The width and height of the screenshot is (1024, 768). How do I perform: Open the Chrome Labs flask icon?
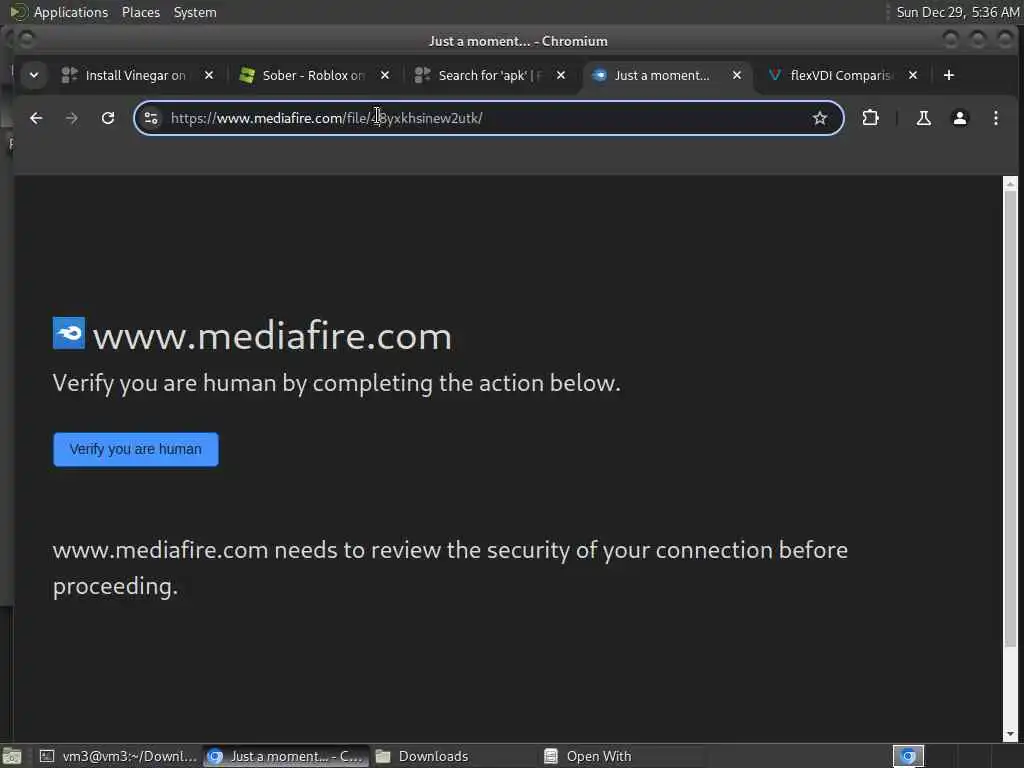[923, 118]
